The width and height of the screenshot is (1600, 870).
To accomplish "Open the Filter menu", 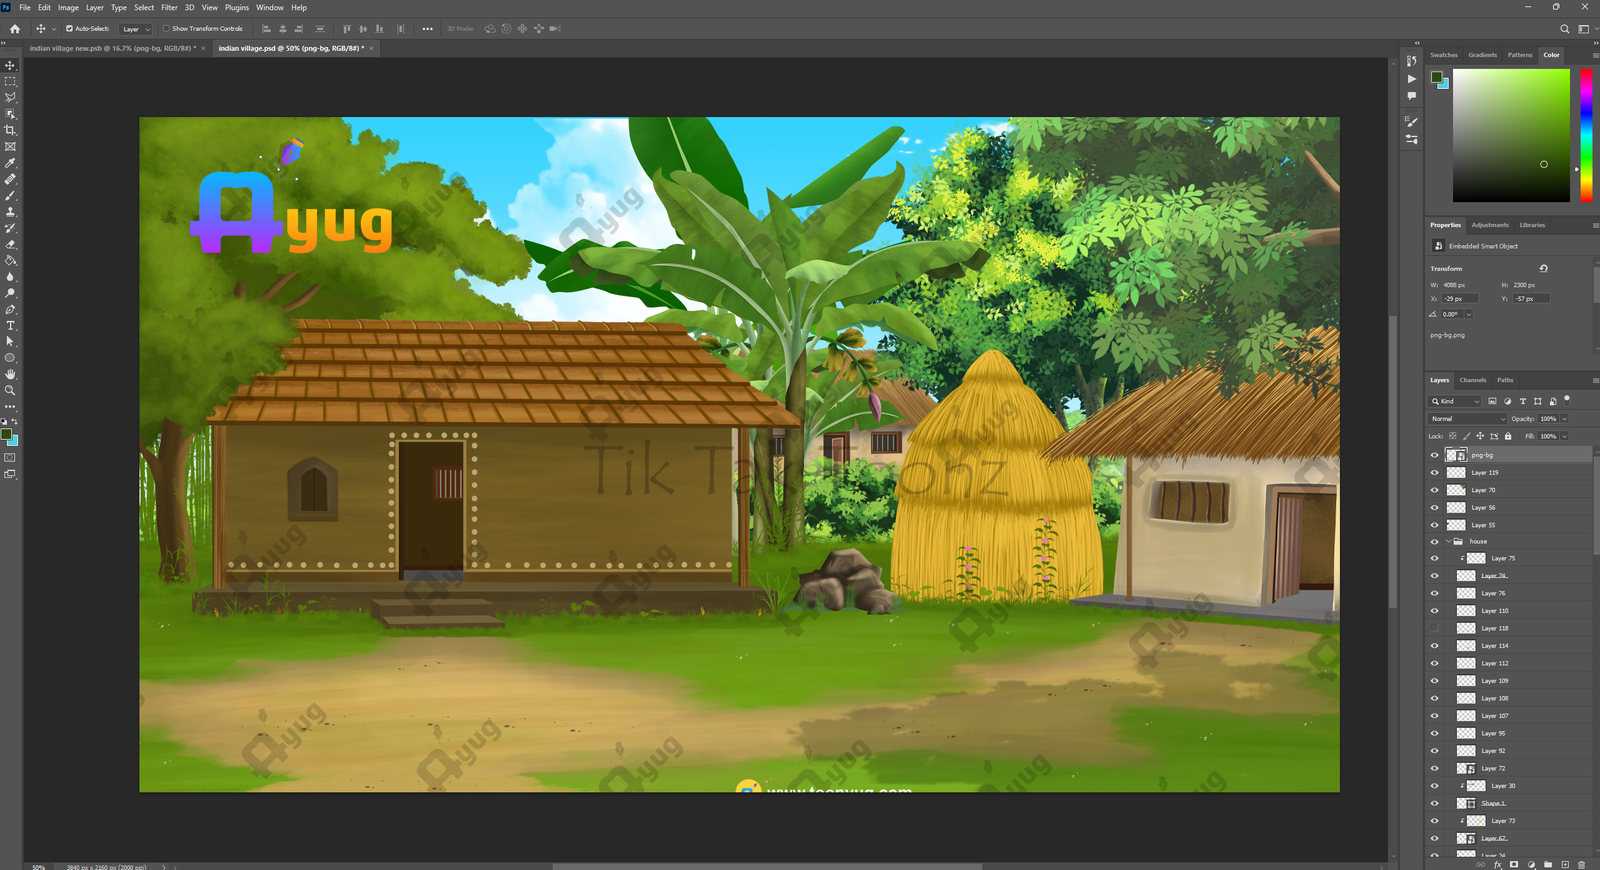I will (x=169, y=7).
